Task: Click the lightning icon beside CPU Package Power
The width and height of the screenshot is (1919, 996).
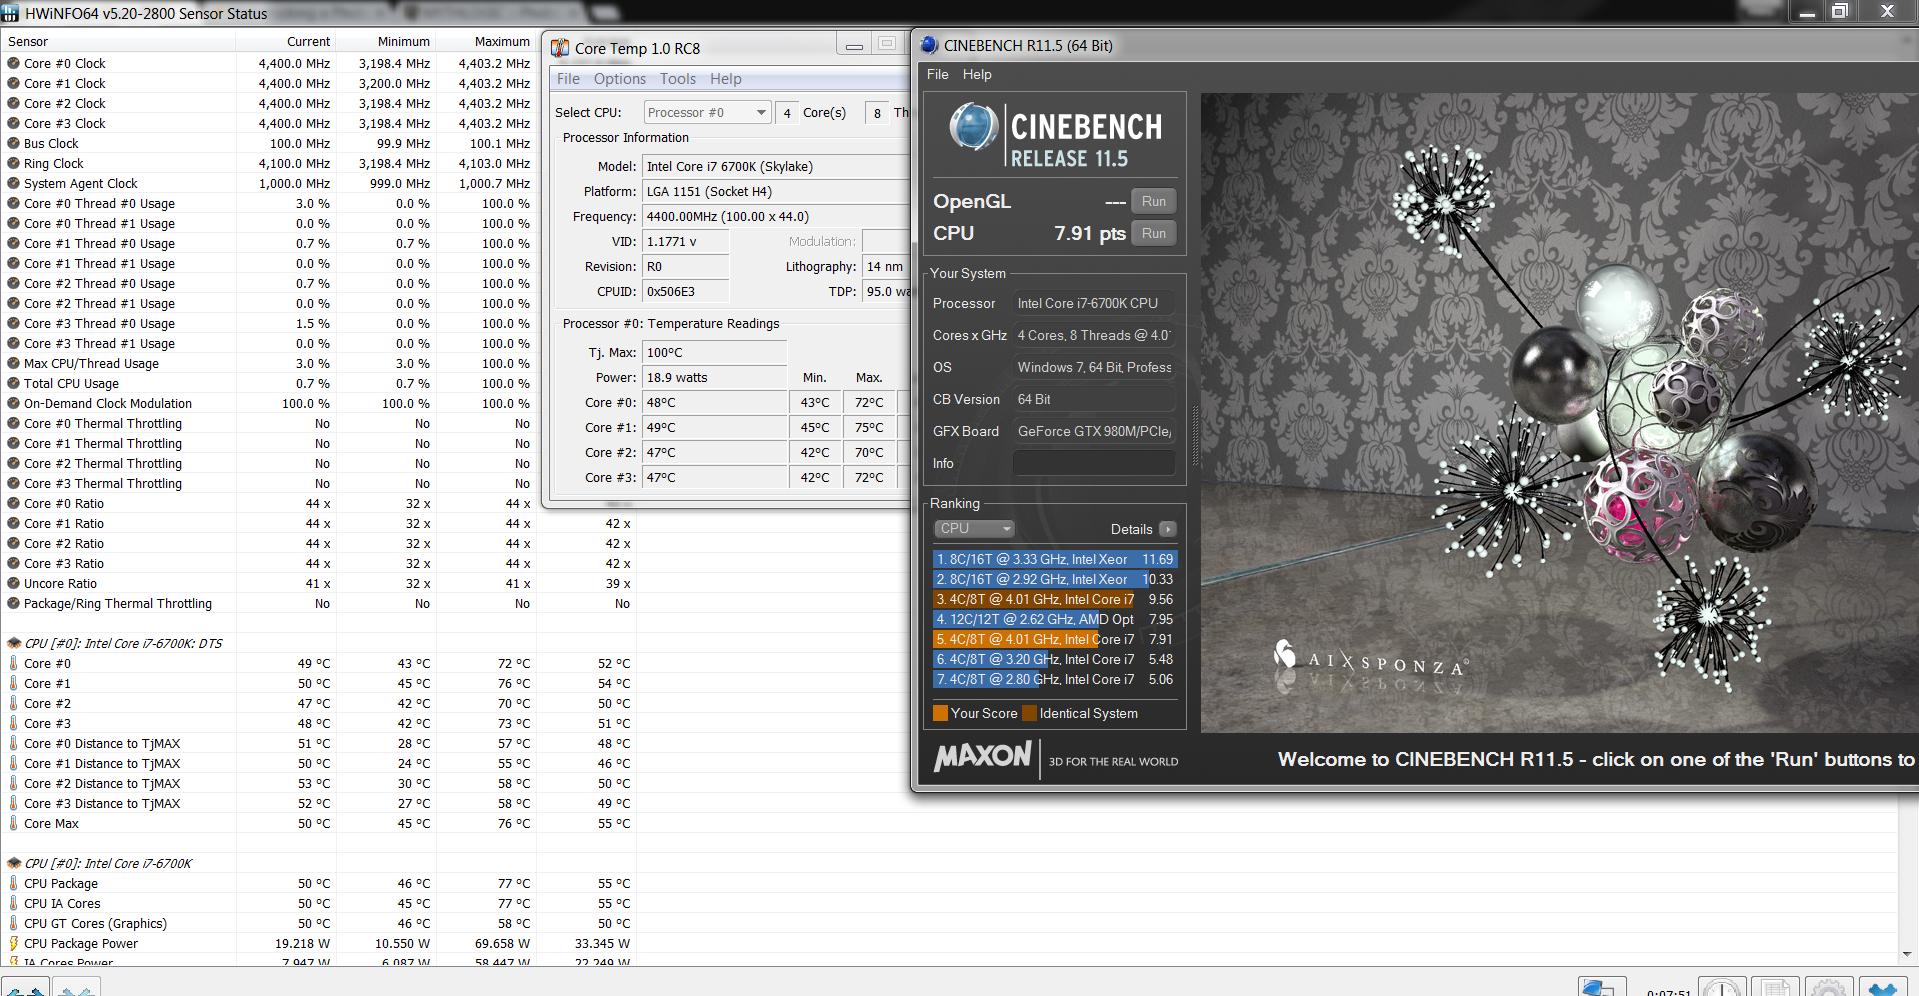Action: (x=13, y=943)
